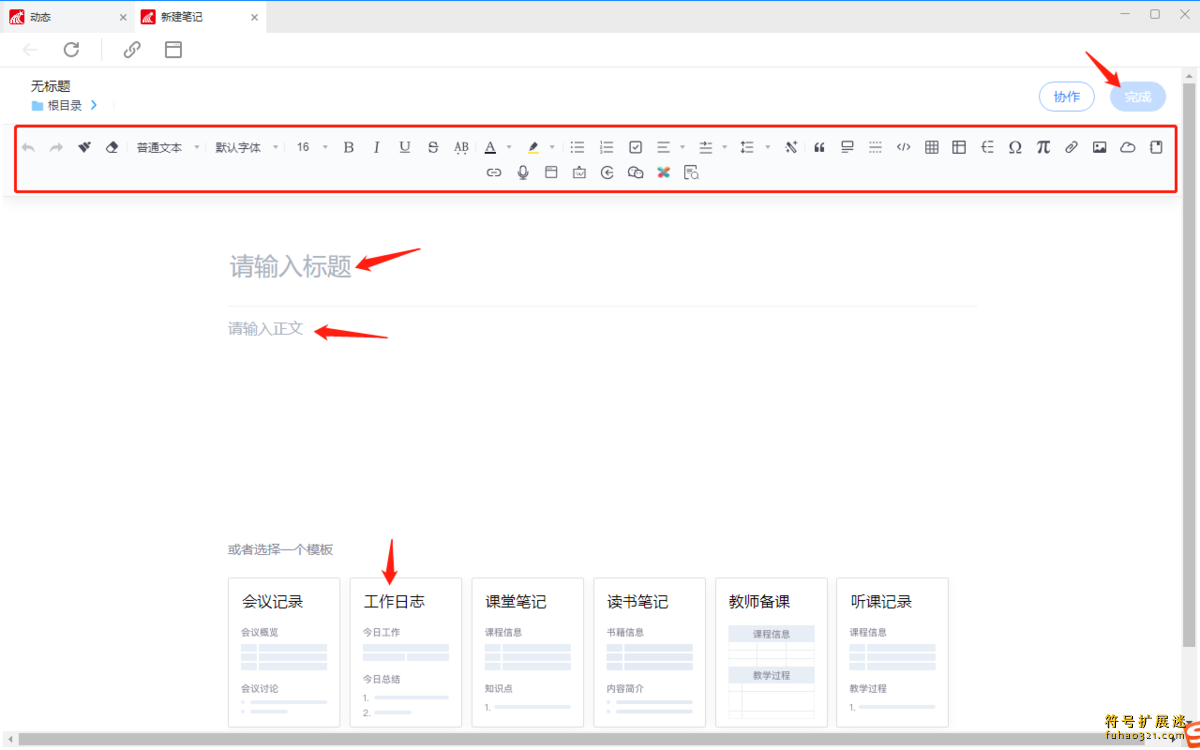Click the line spacing icon
This screenshot has width=1200, height=750.
(x=747, y=147)
